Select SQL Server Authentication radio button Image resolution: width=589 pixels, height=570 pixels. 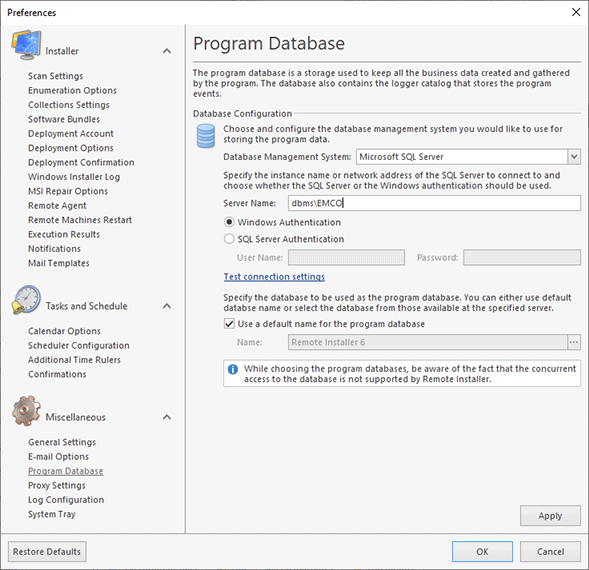tap(229, 239)
